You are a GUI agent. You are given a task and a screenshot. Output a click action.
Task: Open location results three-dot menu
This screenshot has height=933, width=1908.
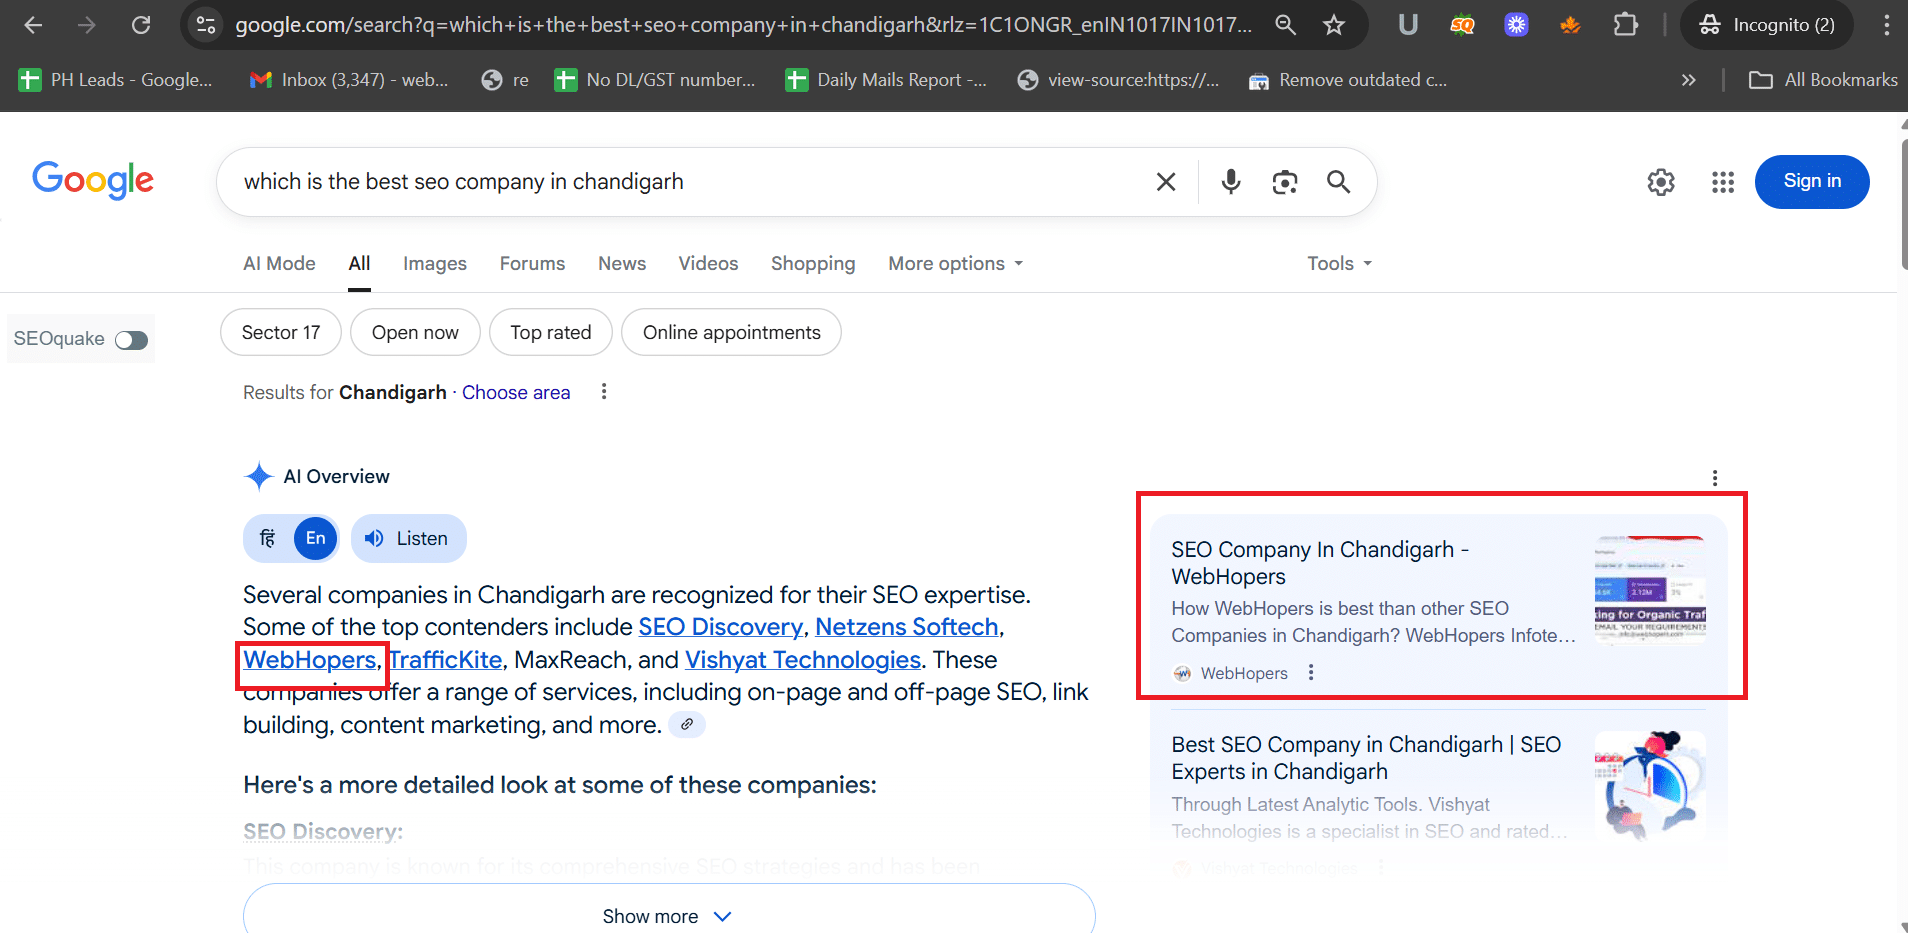(603, 392)
